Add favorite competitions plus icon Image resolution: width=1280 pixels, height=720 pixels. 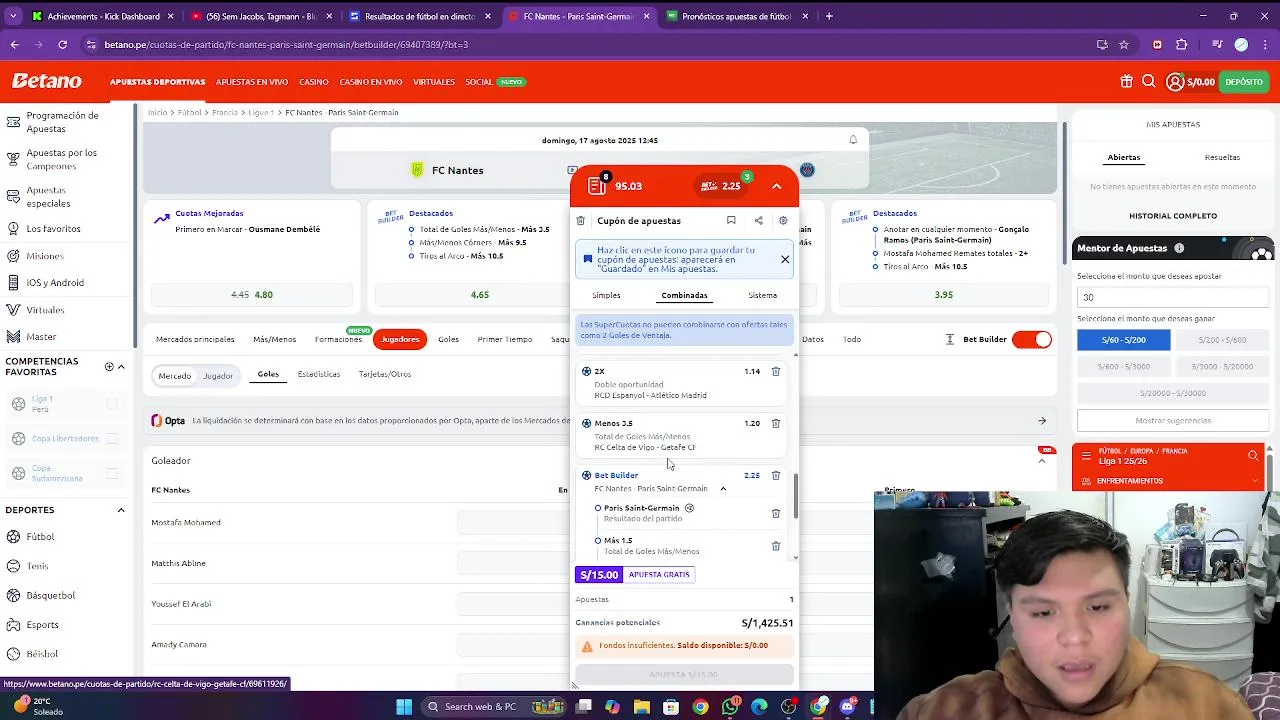(109, 367)
